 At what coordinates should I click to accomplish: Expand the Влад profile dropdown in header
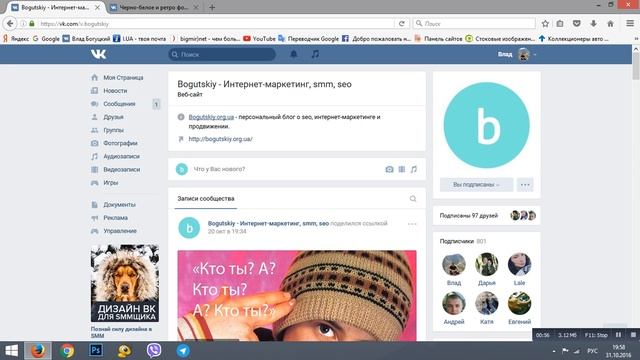517,54
